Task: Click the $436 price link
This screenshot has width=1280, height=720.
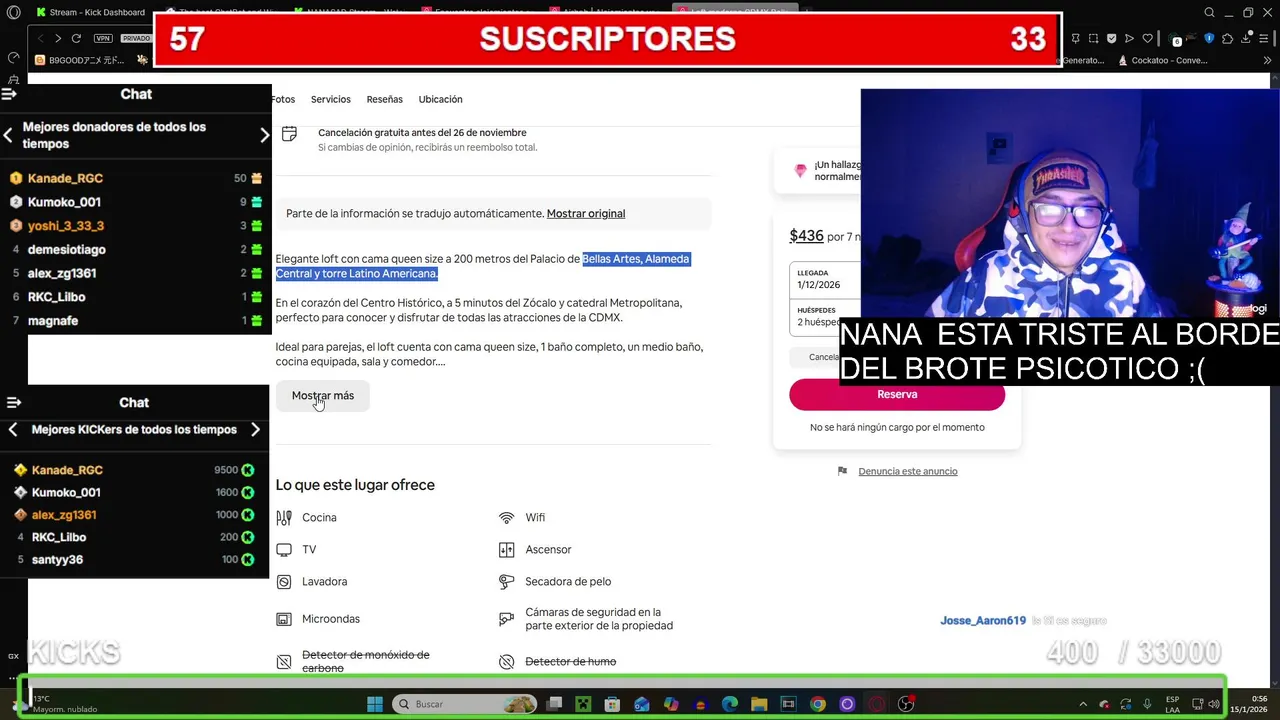Action: pos(806,236)
